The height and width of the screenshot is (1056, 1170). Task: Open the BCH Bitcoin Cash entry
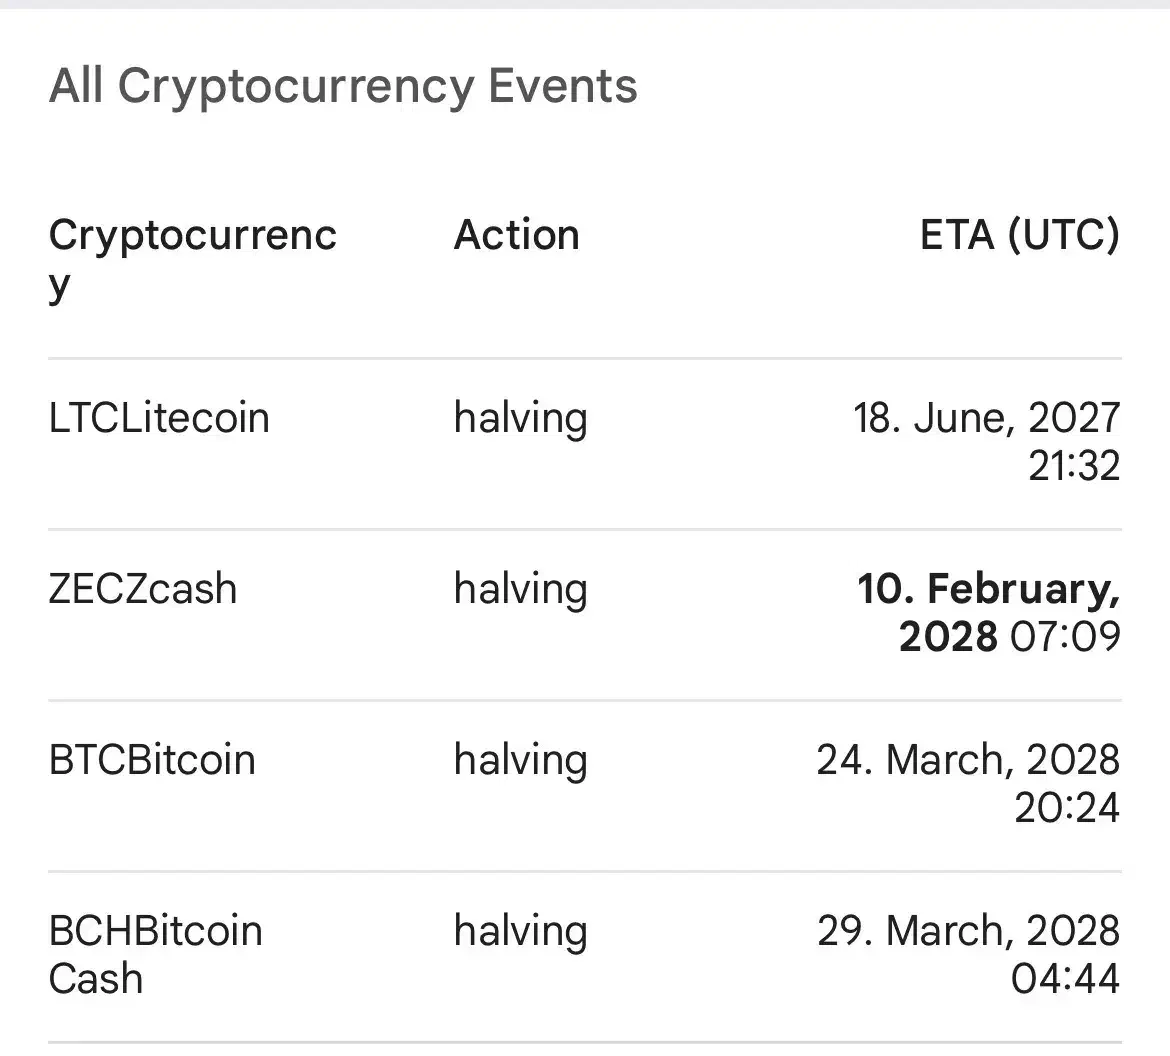point(155,954)
